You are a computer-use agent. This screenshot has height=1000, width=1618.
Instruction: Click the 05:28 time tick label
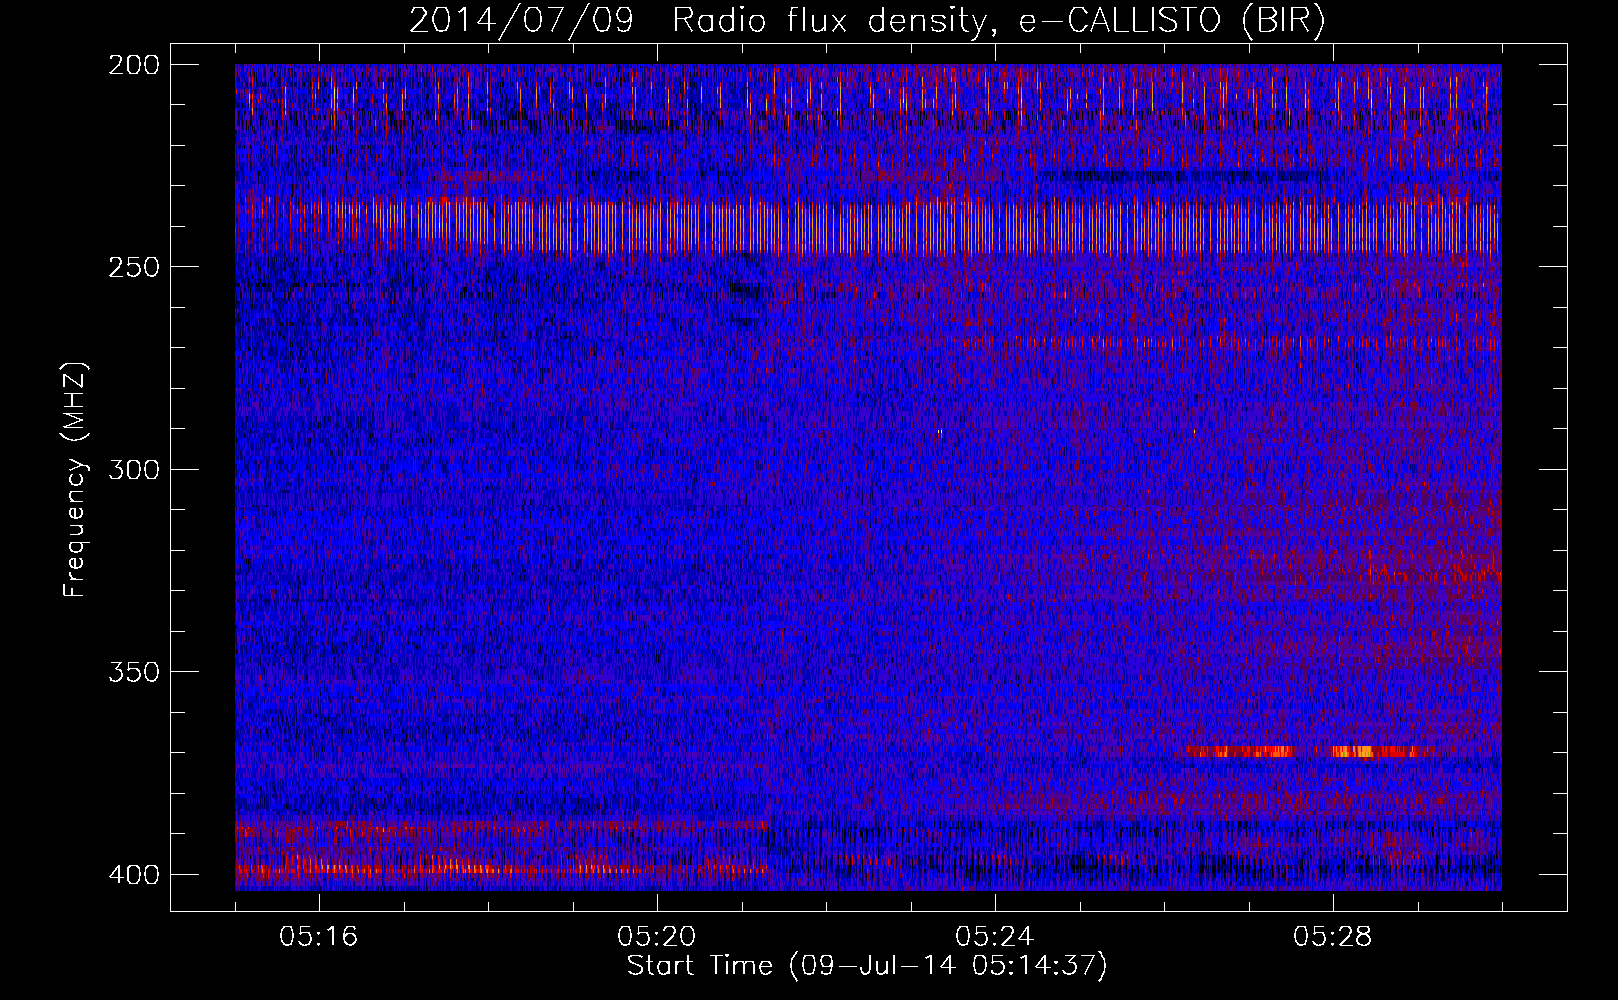click(1333, 937)
